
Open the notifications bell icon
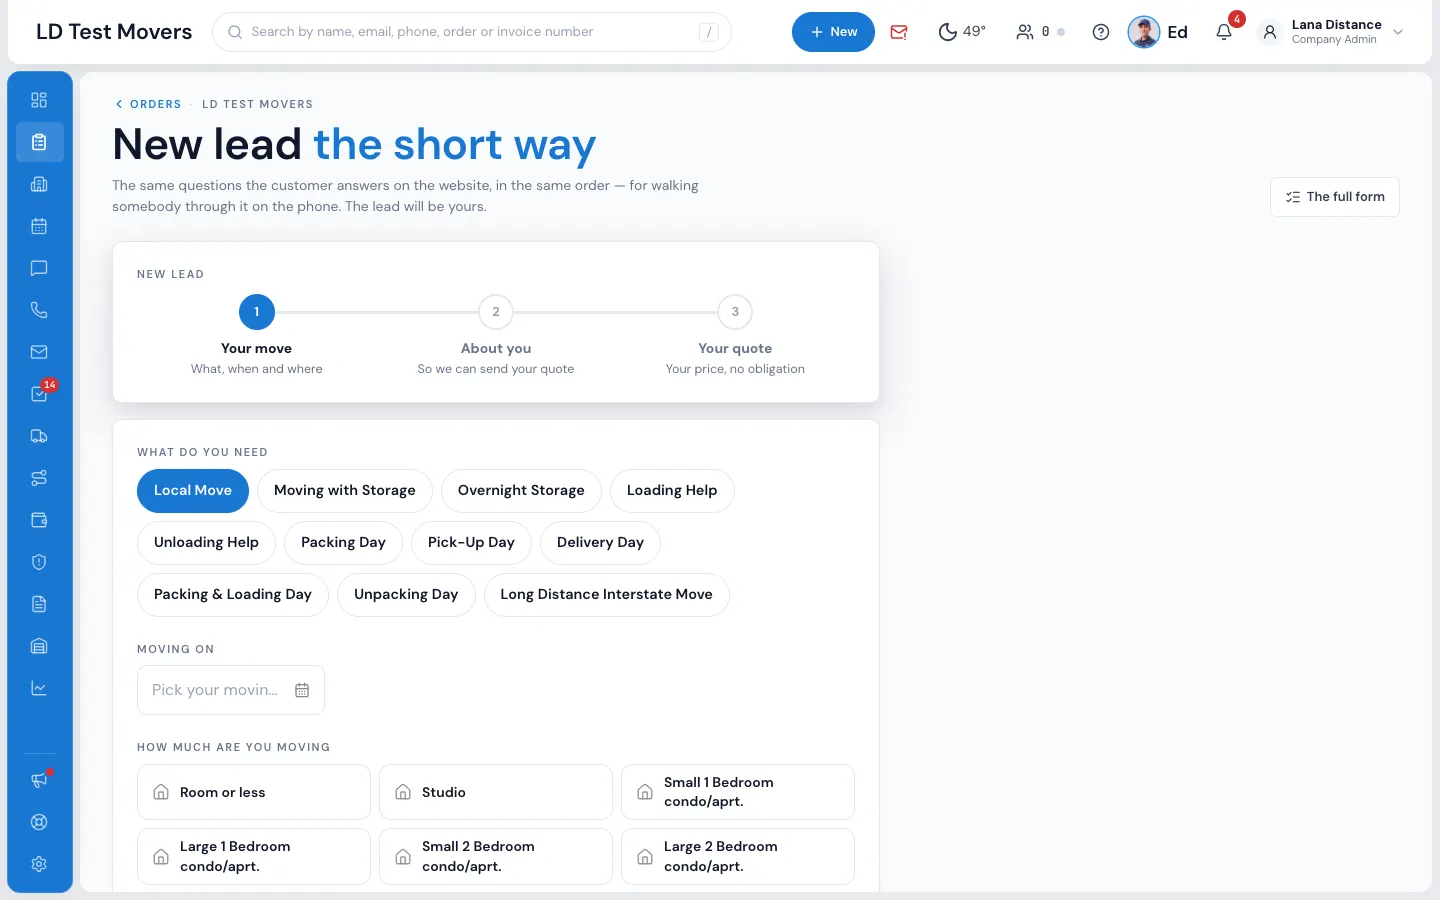pyautogui.click(x=1224, y=32)
